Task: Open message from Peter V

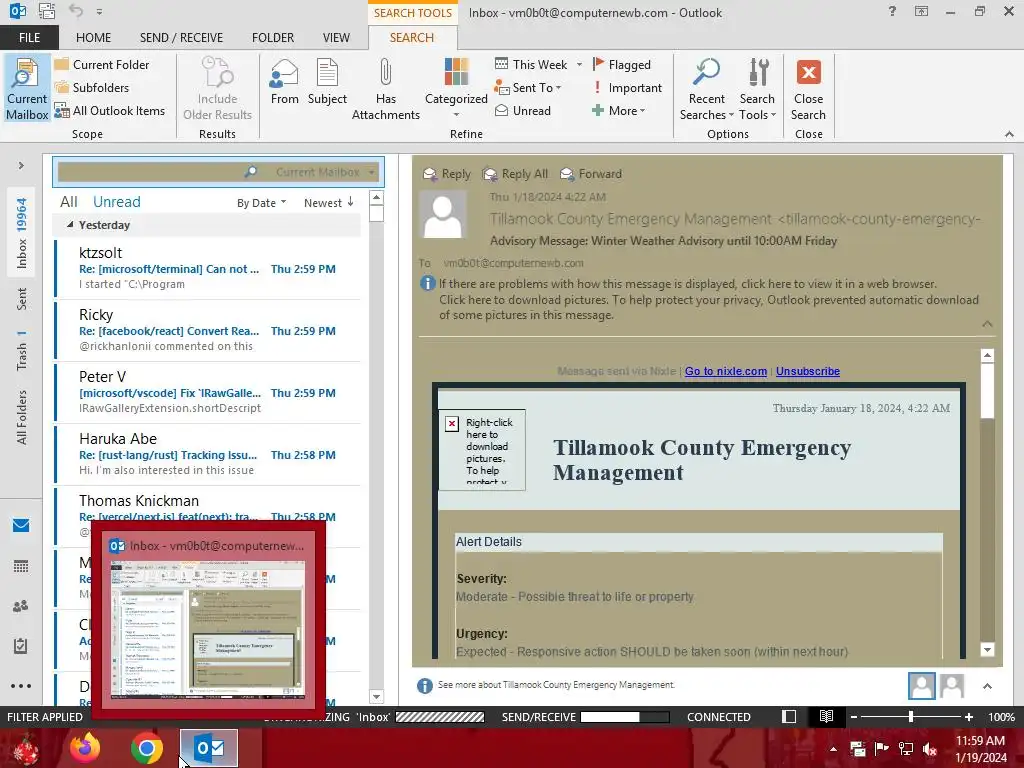Action: tap(208, 392)
